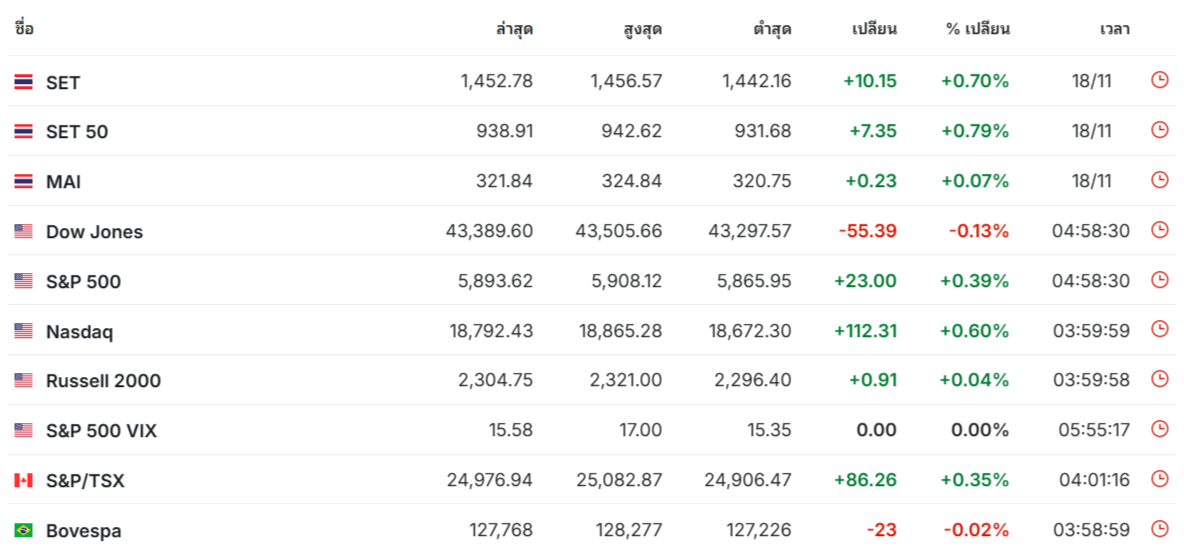Sort by the % เปลี่ยน column header
1184x549 pixels.
click(977, 29)
